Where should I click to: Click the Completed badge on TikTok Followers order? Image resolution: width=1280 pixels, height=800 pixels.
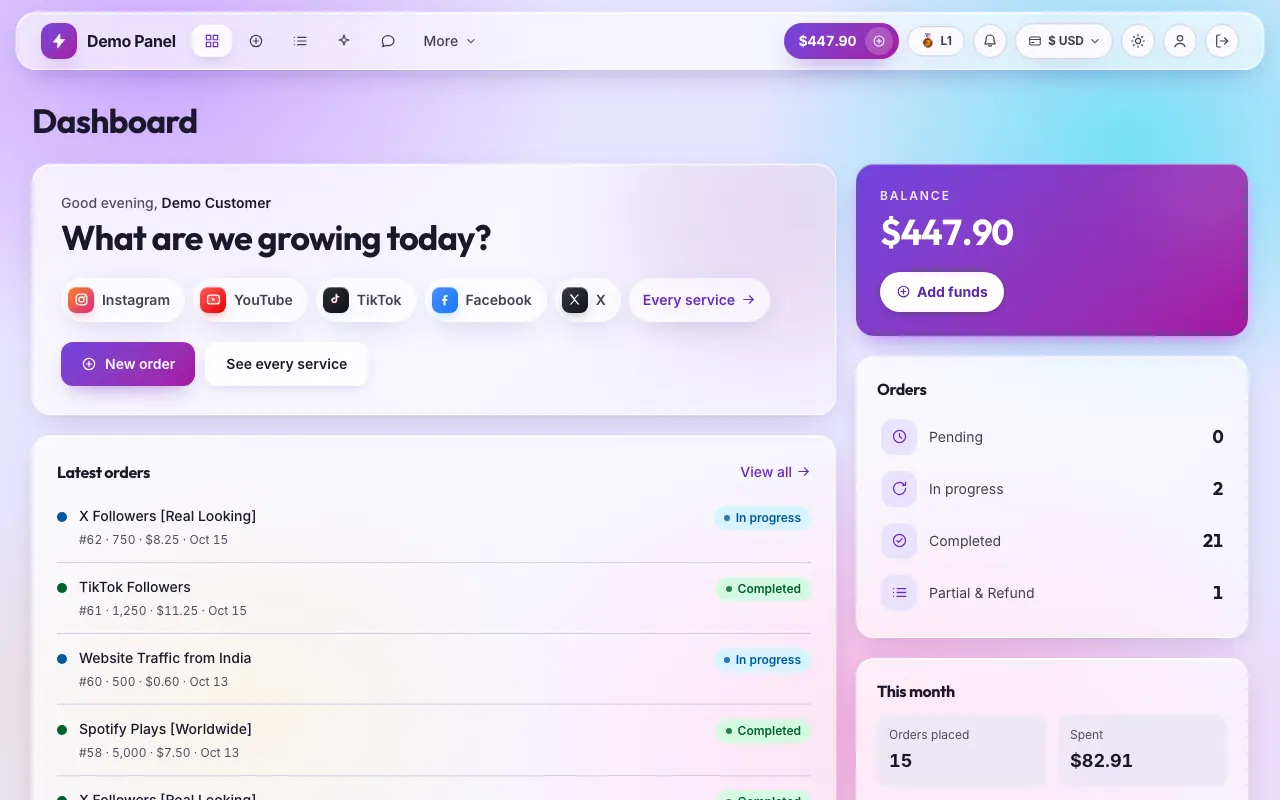[x=763, y=589]
